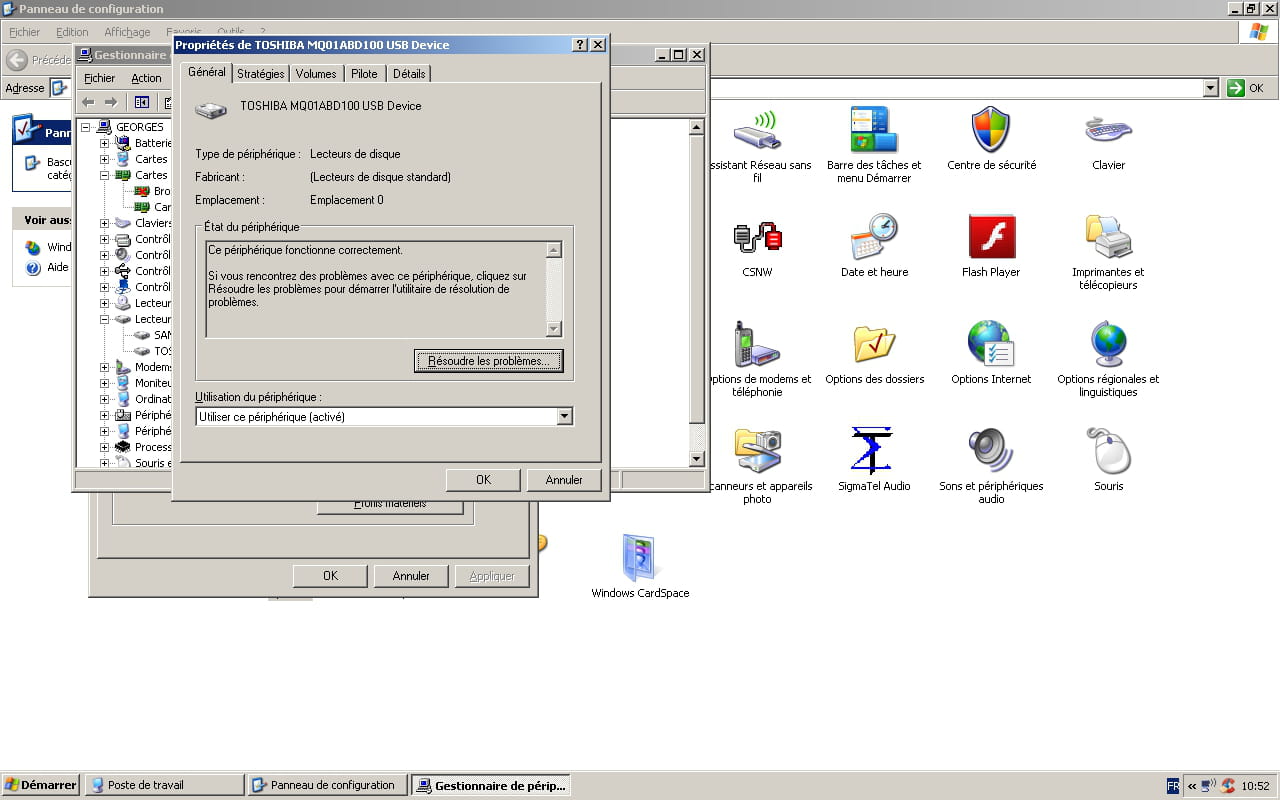Expand the Modems tree node

104,368
